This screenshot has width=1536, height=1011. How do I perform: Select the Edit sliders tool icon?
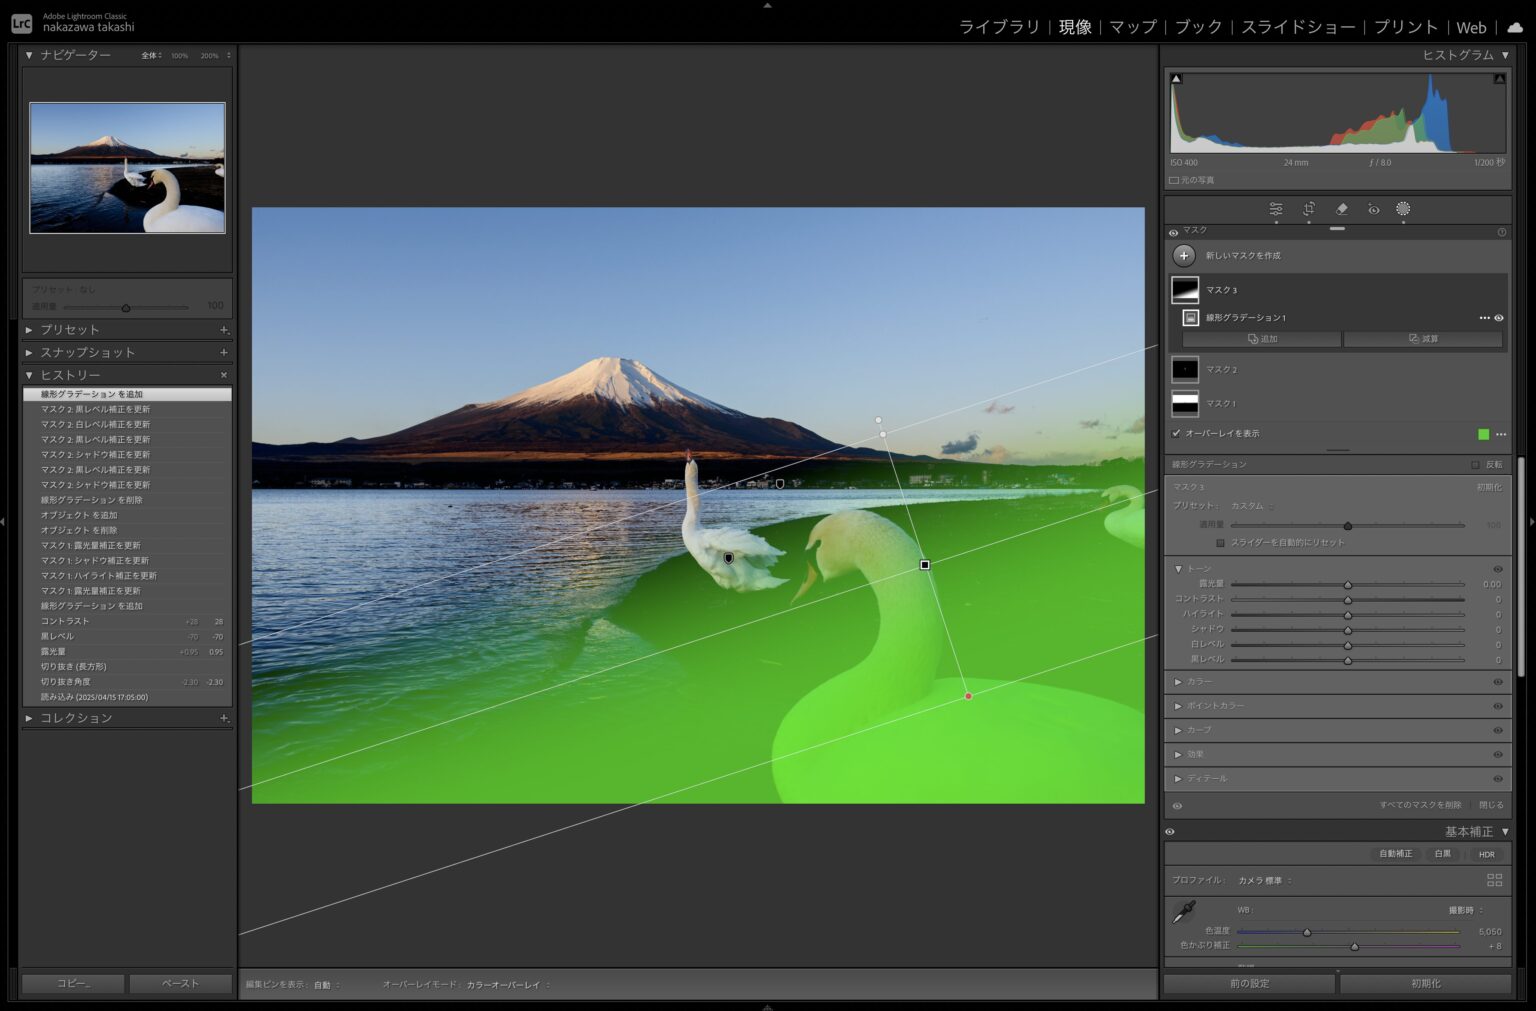[x=1276, y=209]
